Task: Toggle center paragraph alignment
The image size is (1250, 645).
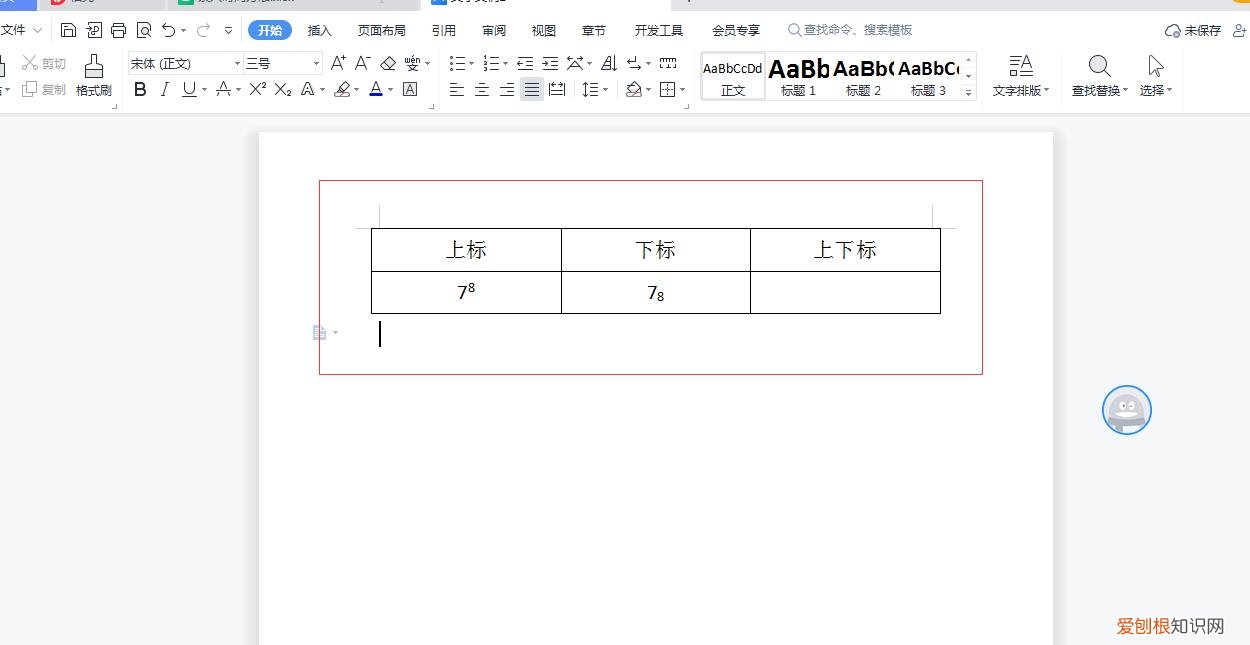Action: coord(482,90)
